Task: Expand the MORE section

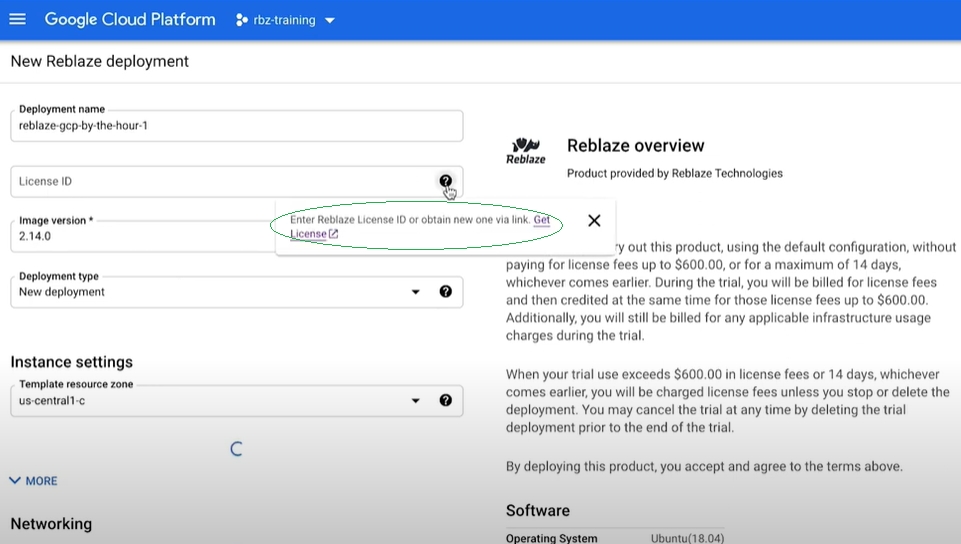Action: coord(34,481)
